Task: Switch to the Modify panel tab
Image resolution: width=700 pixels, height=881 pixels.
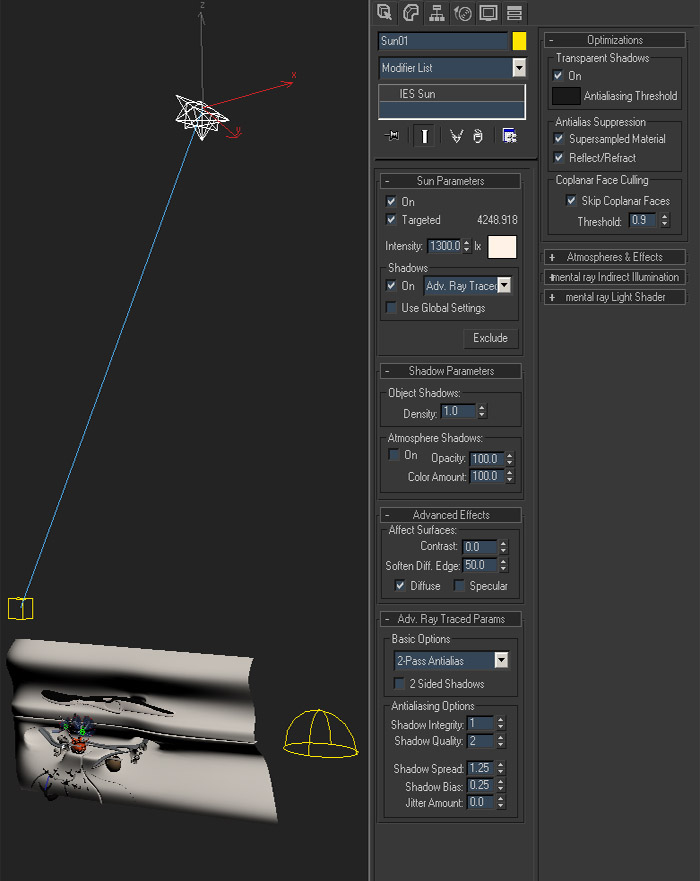Action: [410, 13]
